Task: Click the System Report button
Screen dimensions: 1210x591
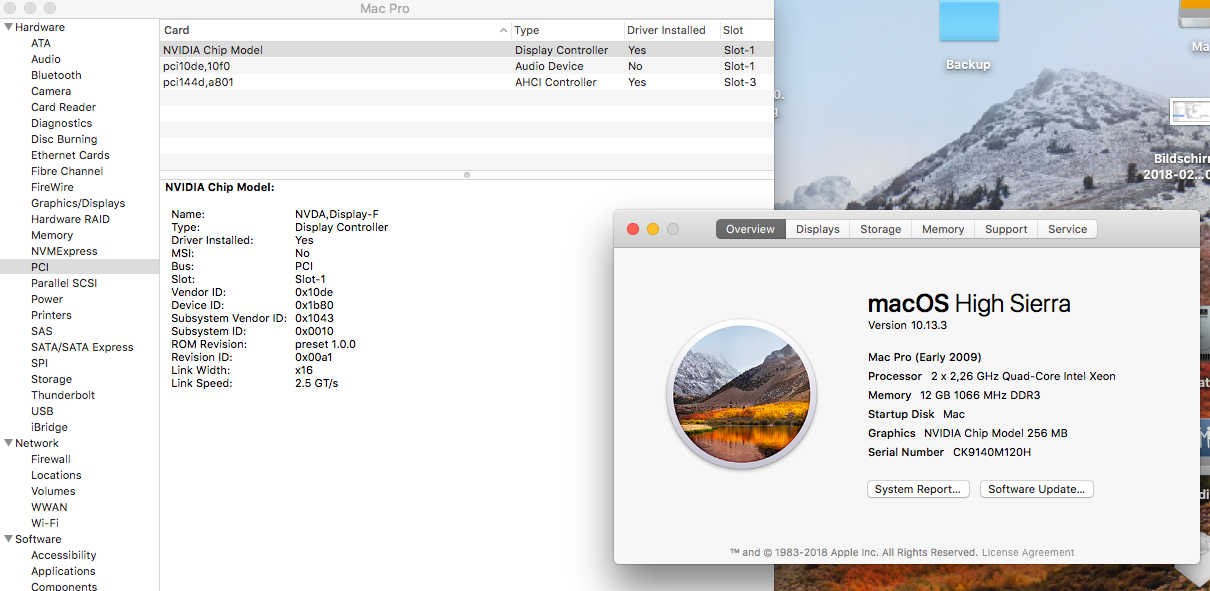Action: tap(918, 489)
